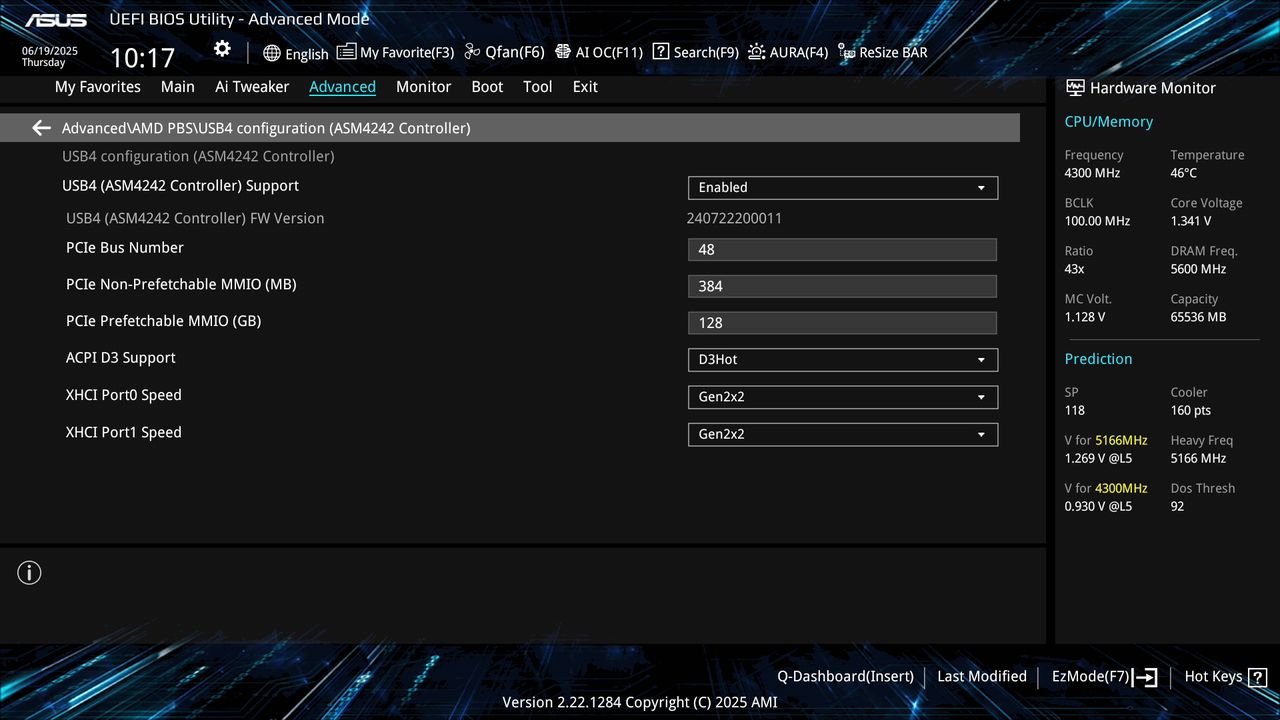The height and width of the screenshot is (720, 1280).
Task: Change ACPI D3 Support to D3Cold
Action: pos(842,359)
